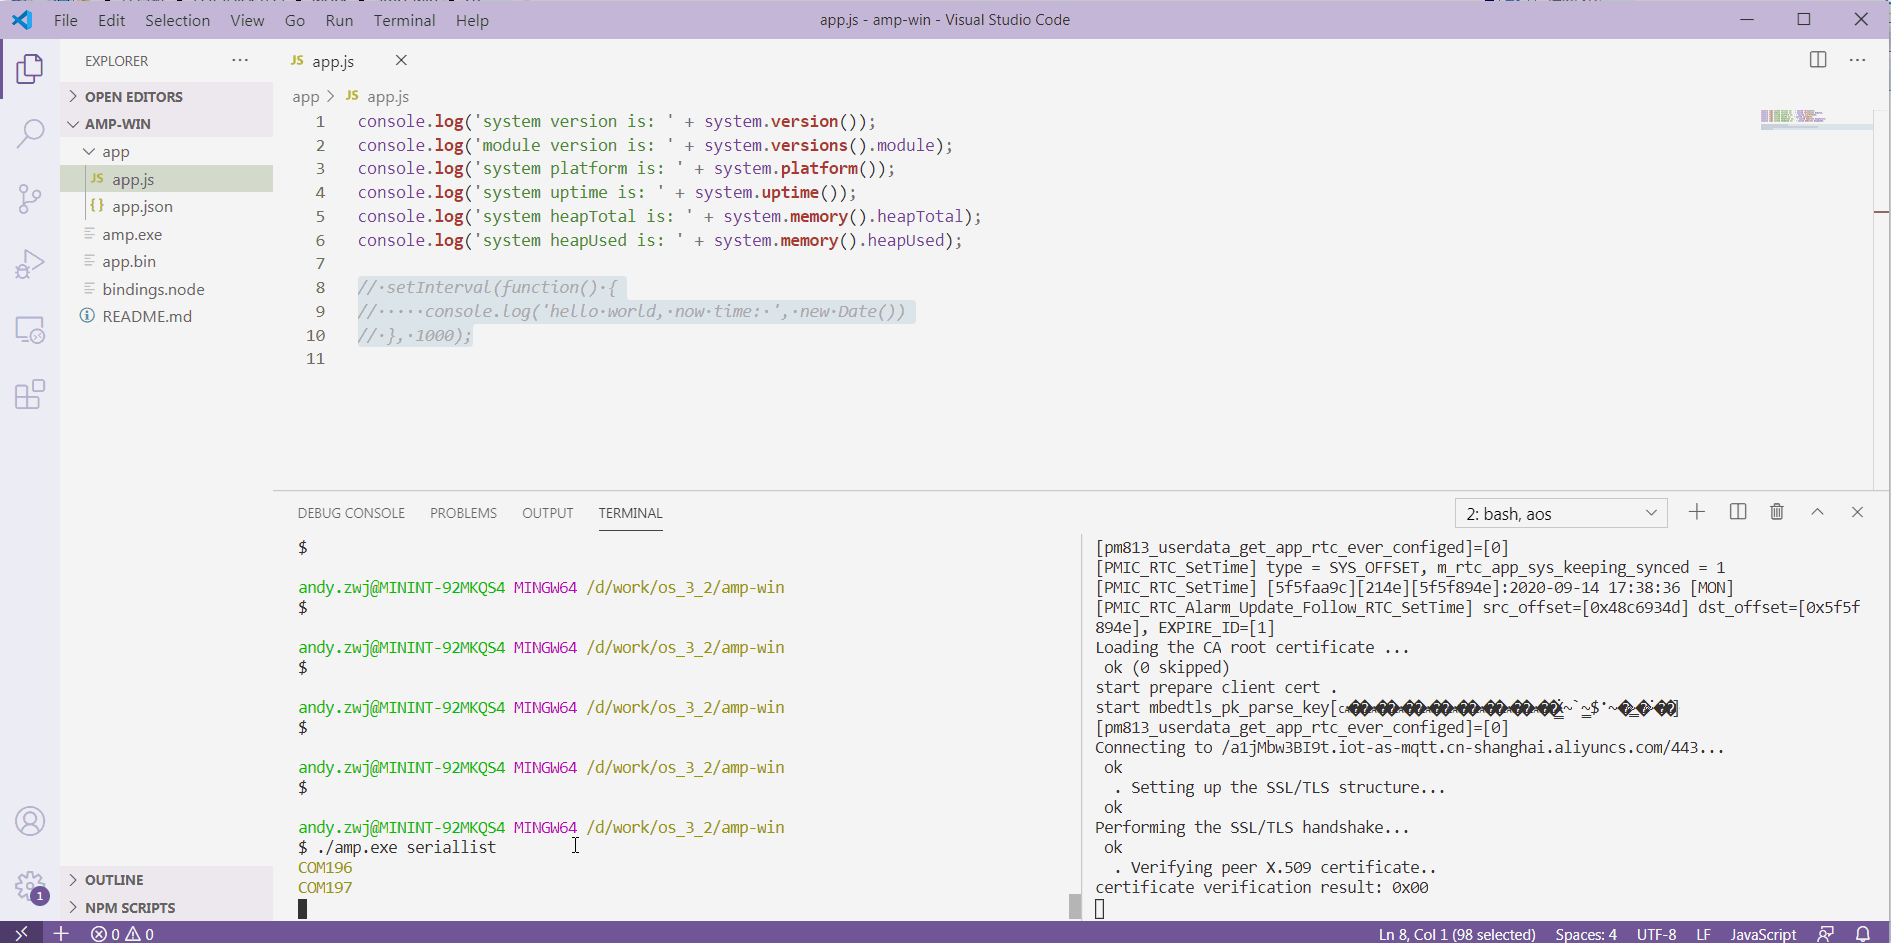
Task: Kill the terminal with trash icon
Action: tap(1777, 512)
